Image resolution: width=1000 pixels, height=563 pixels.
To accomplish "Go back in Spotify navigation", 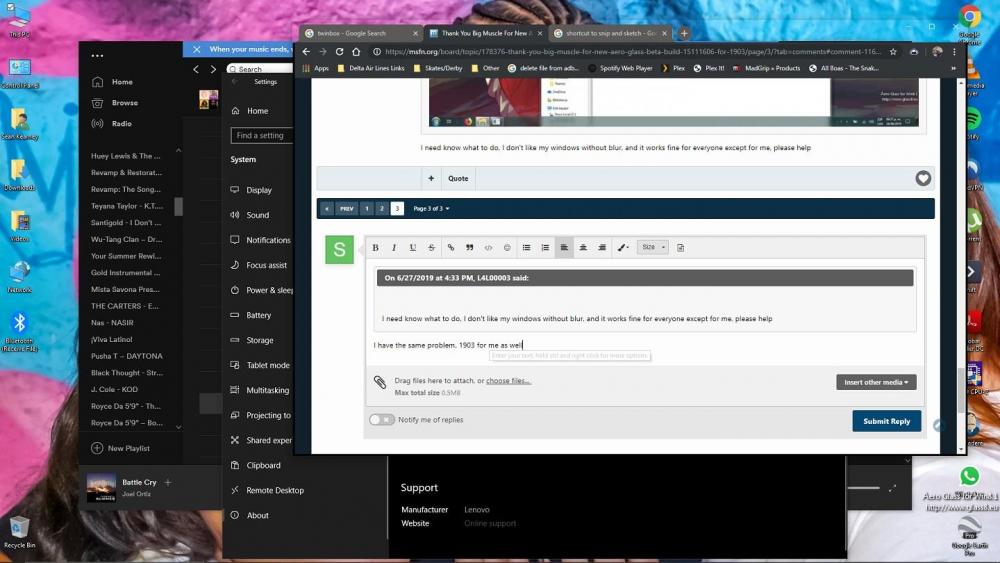I will tap(196, 69).
